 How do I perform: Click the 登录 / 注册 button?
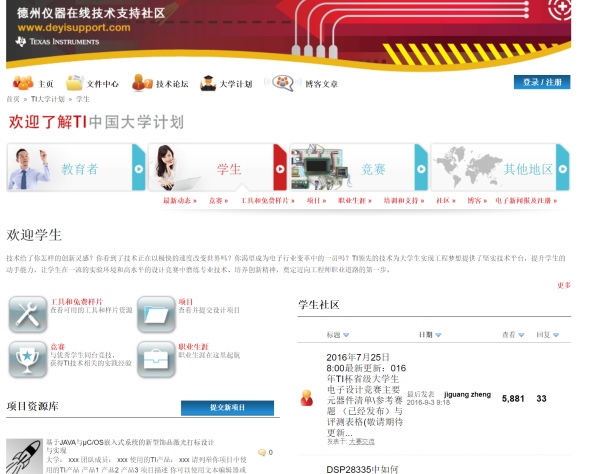point(542,82)
